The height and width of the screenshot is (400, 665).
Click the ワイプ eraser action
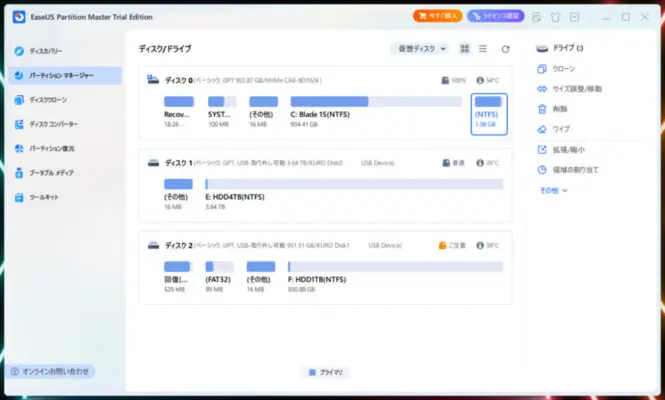point(553,129)
